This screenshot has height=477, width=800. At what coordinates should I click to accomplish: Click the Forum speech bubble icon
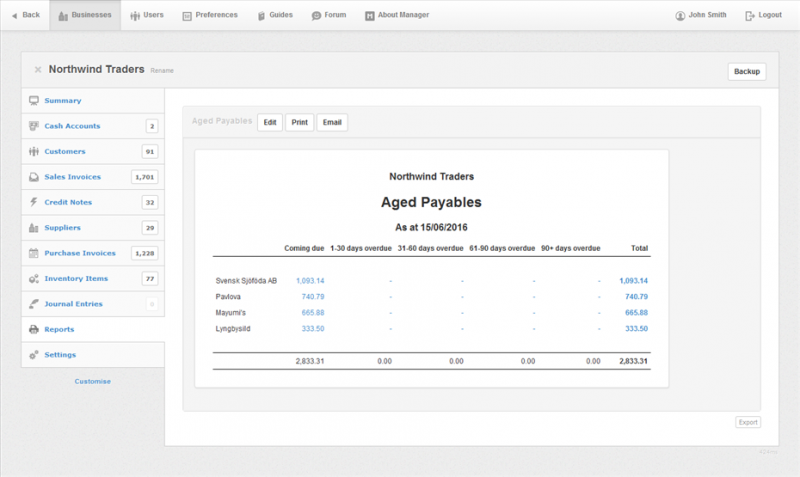[x=316, y=16]
